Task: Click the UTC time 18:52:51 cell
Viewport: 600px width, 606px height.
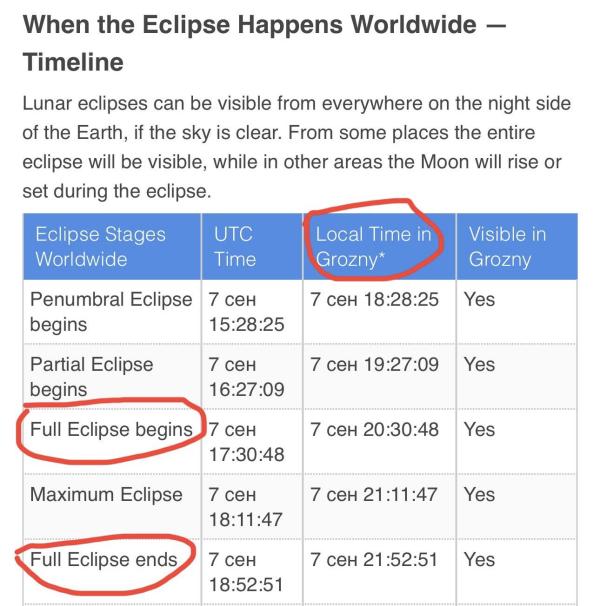Action: (x=245, y=572)
